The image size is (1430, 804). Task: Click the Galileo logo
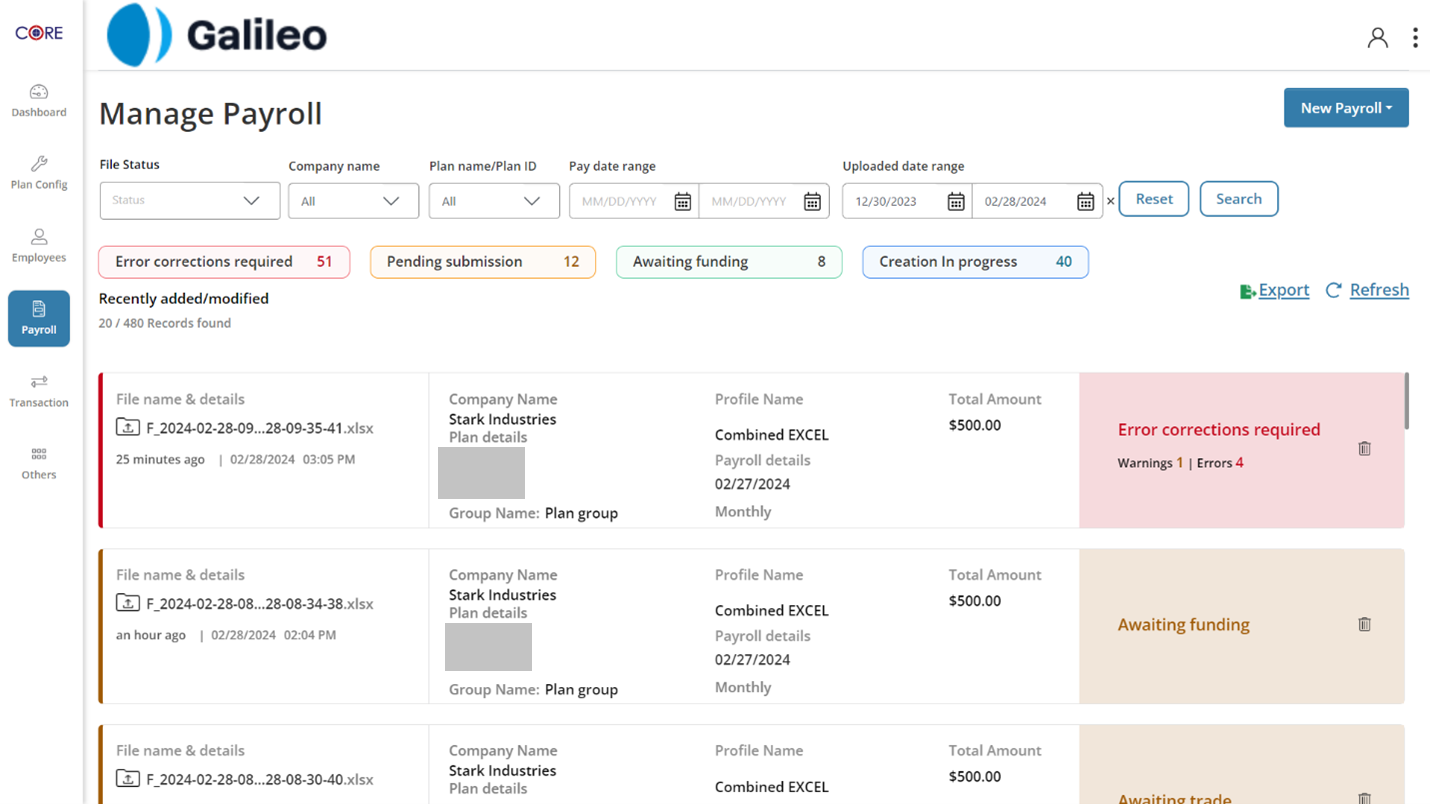(x=217, y=36)
